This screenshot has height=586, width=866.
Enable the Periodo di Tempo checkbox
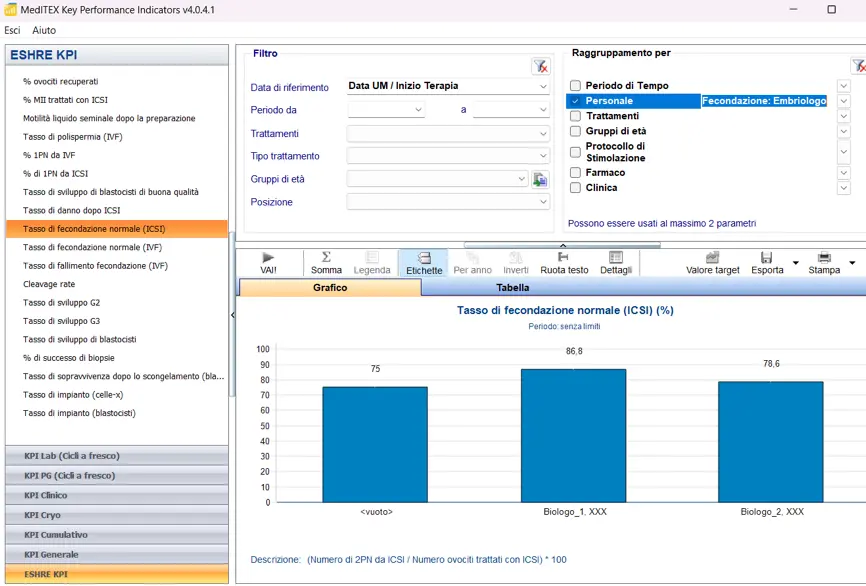(575, 86)
